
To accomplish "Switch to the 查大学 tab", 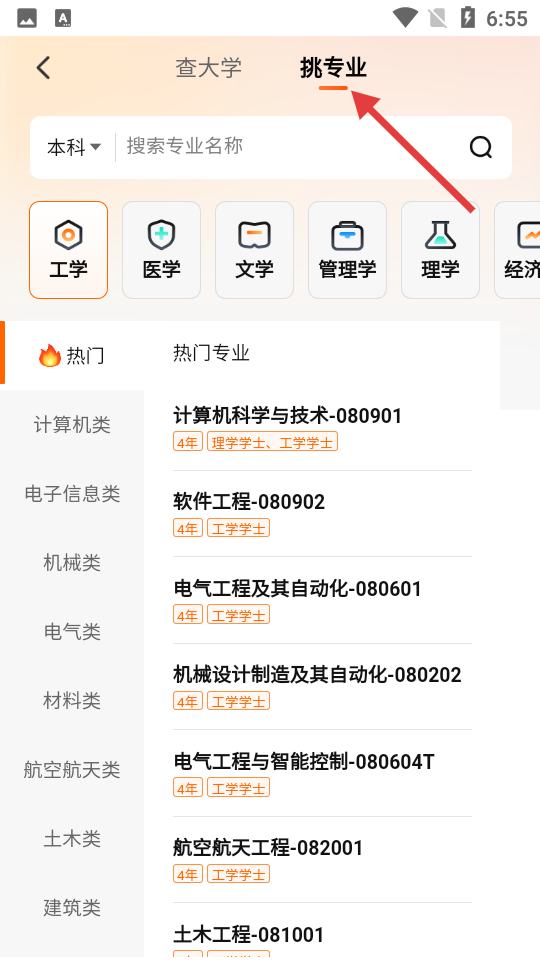I will 209,68.
